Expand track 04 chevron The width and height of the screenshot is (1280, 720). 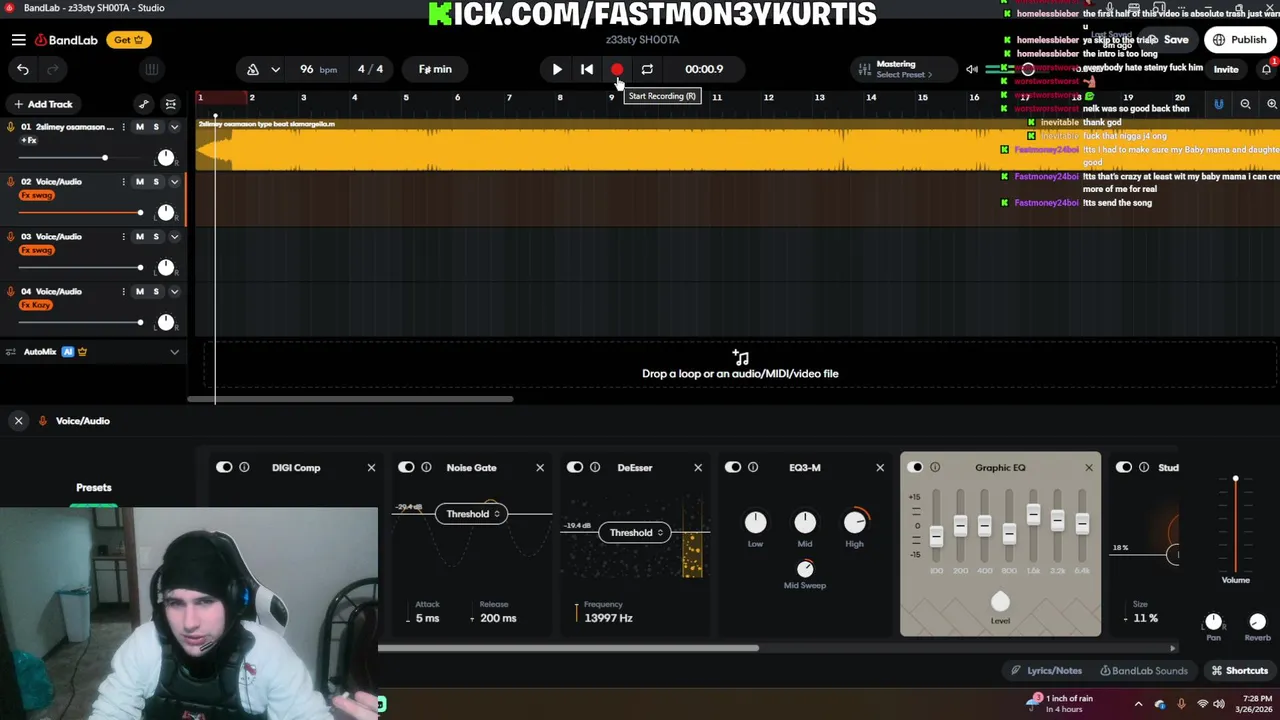pos(174,292)
